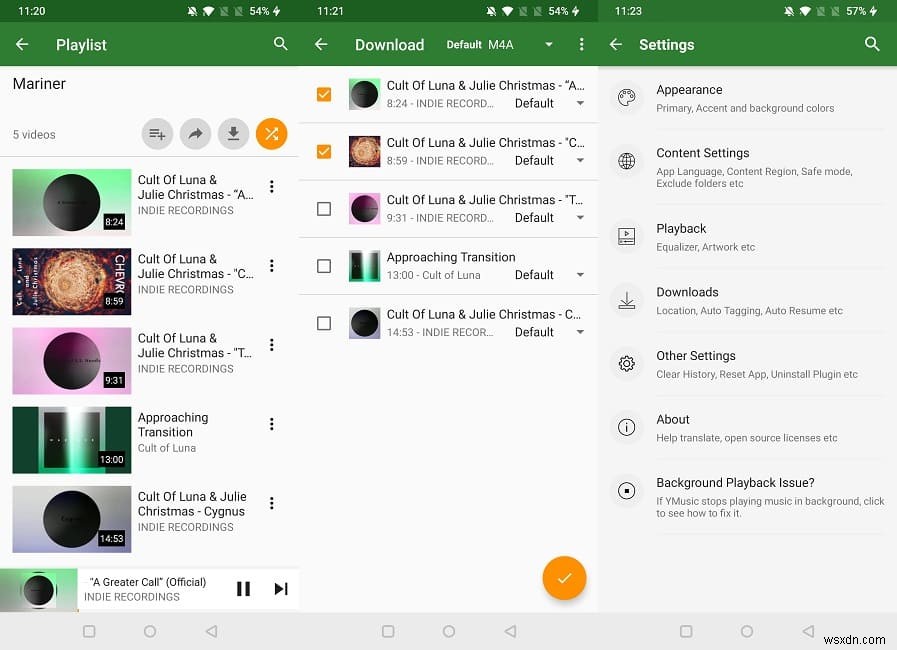Share the Mariner playlist
This screenshot has height=650, width=897.
coord(195,133)
